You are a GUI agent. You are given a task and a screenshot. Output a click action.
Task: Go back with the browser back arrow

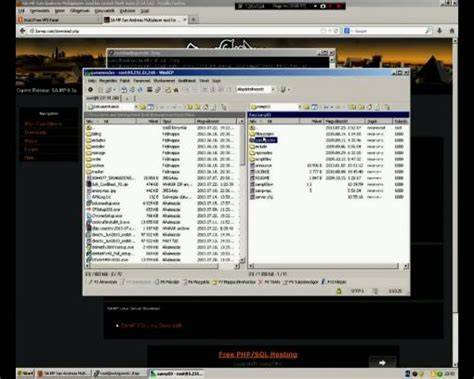pos(22,31)
